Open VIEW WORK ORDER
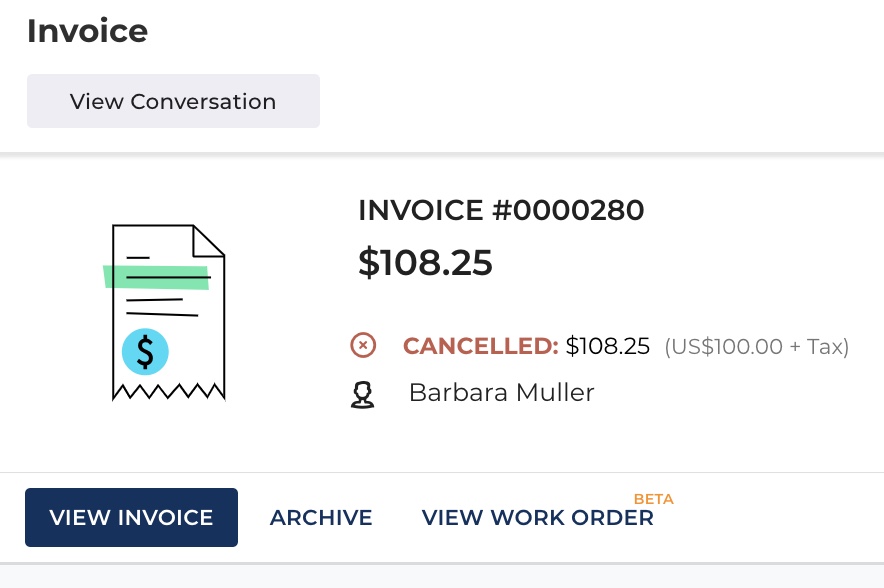This screenshot has height=588, width=884. coord(537,517)
